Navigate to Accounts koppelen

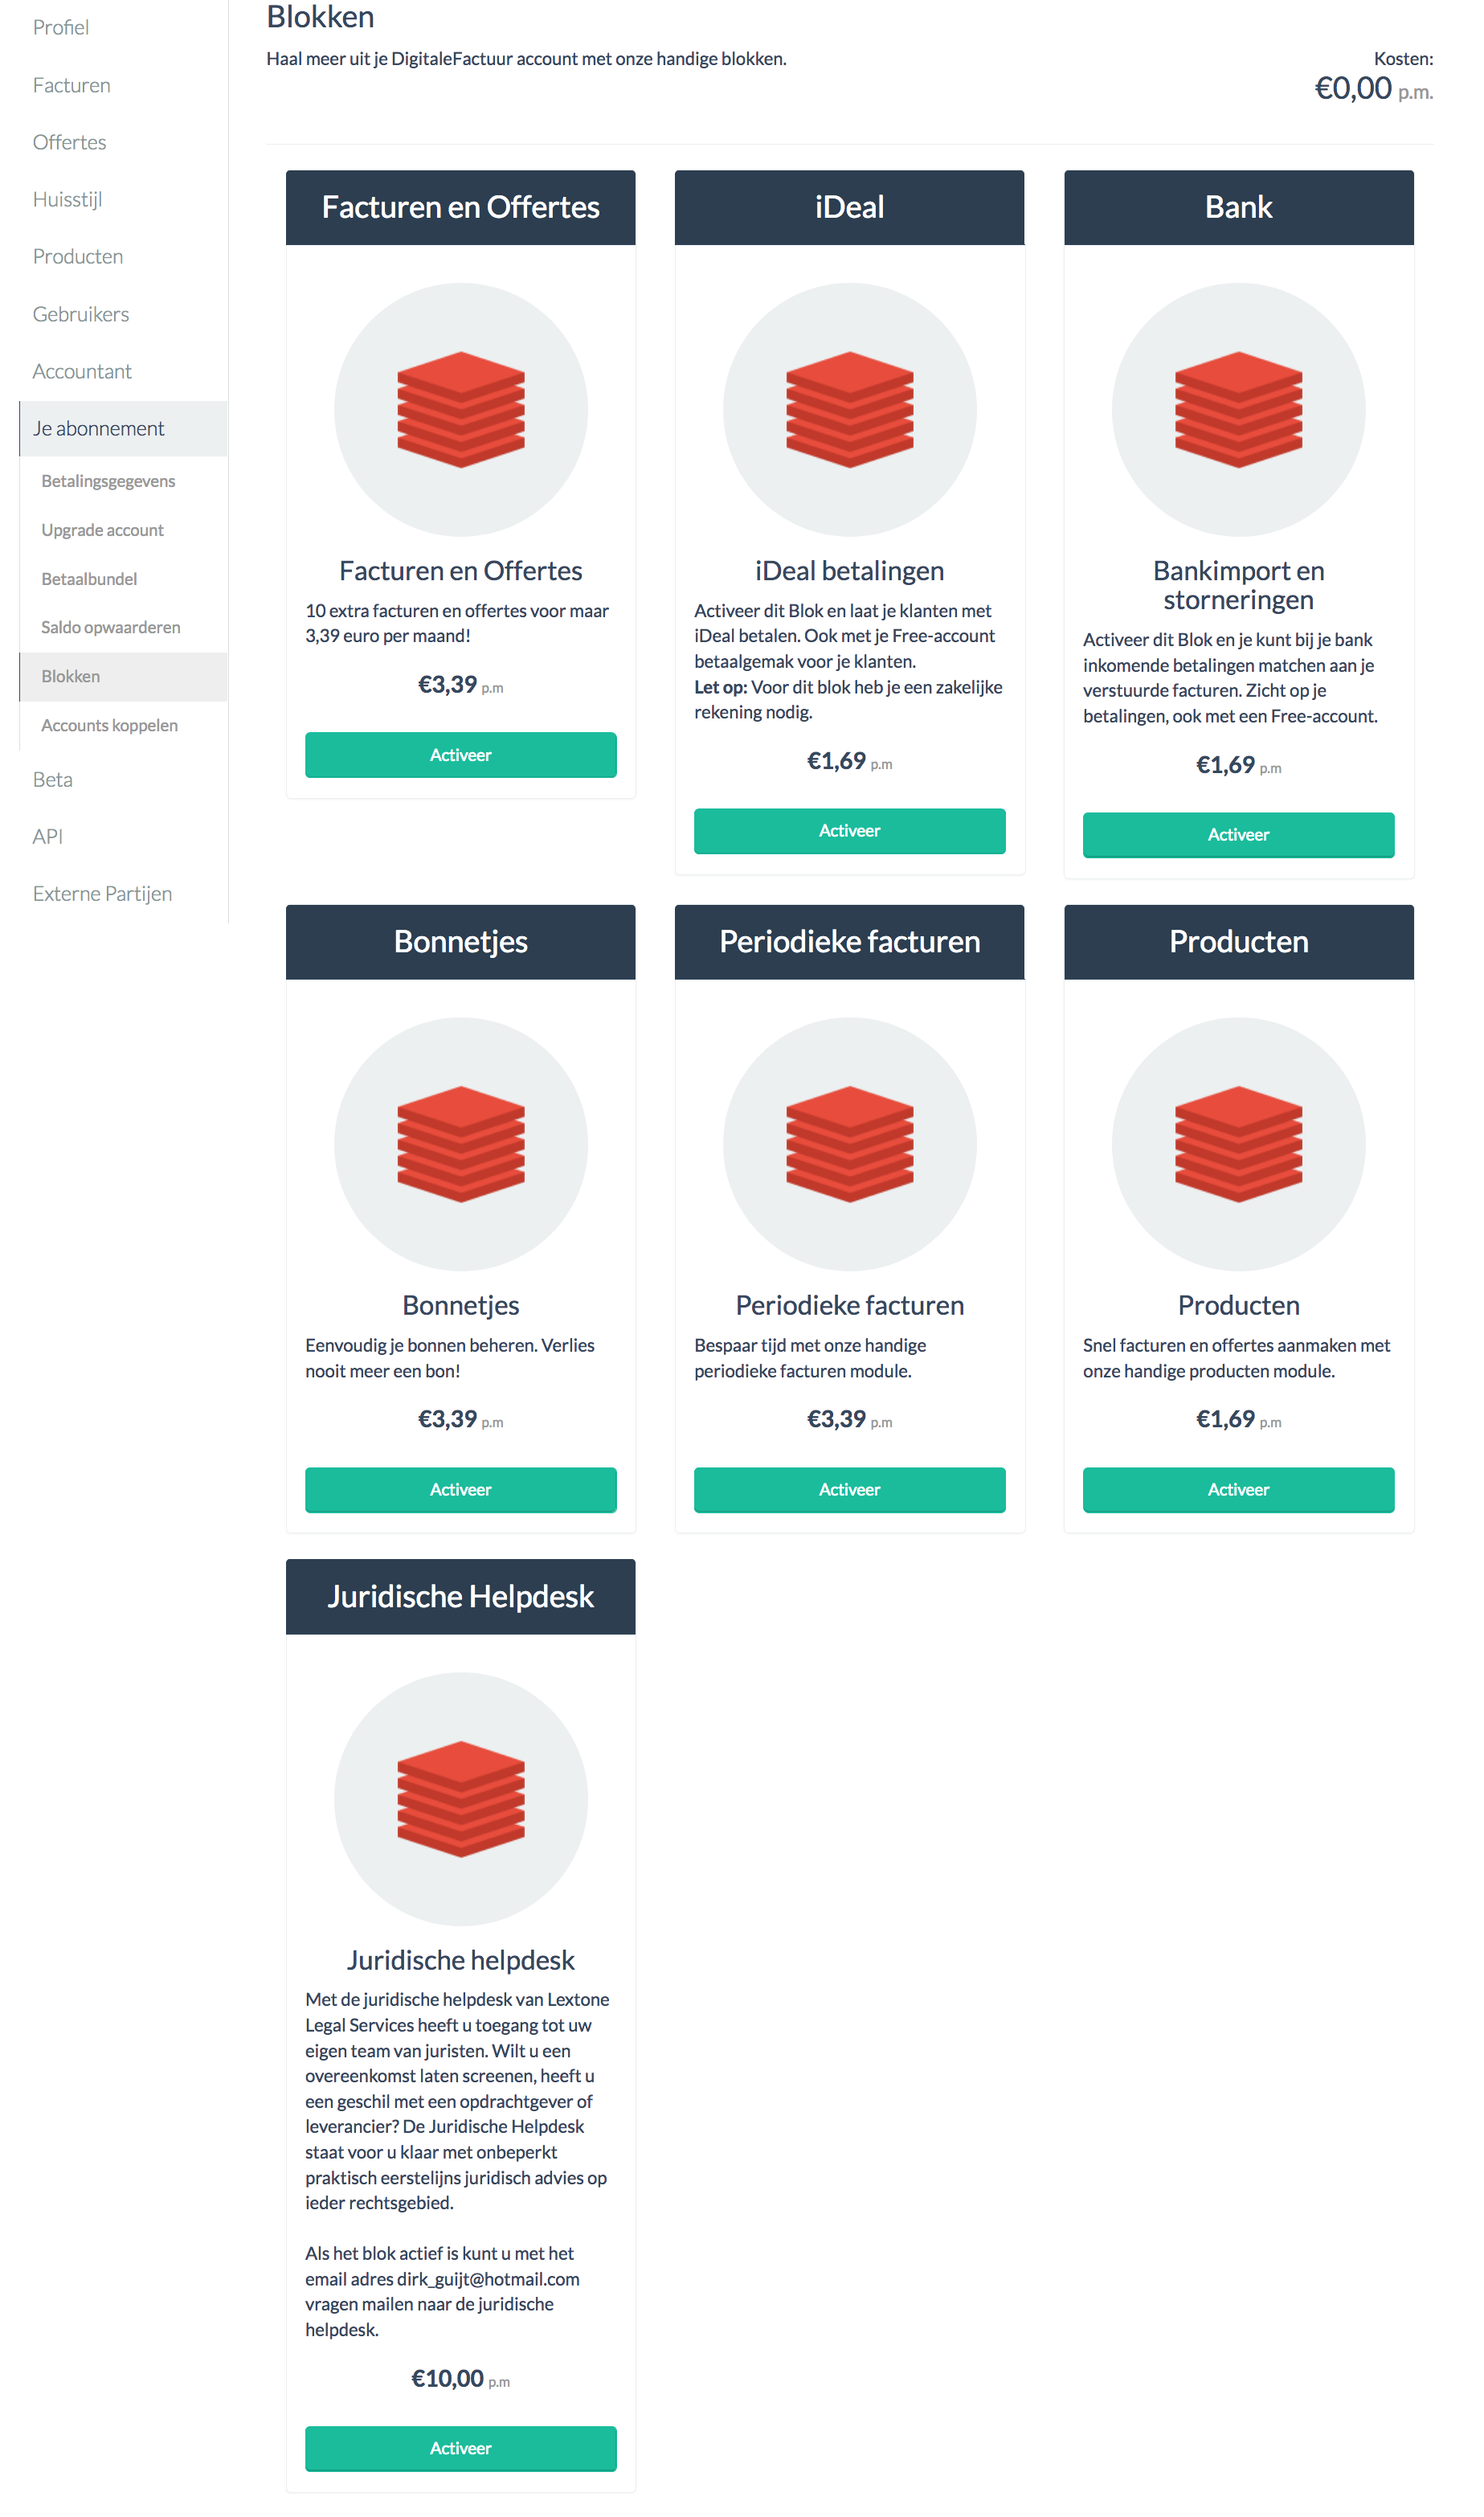[109, 725]
